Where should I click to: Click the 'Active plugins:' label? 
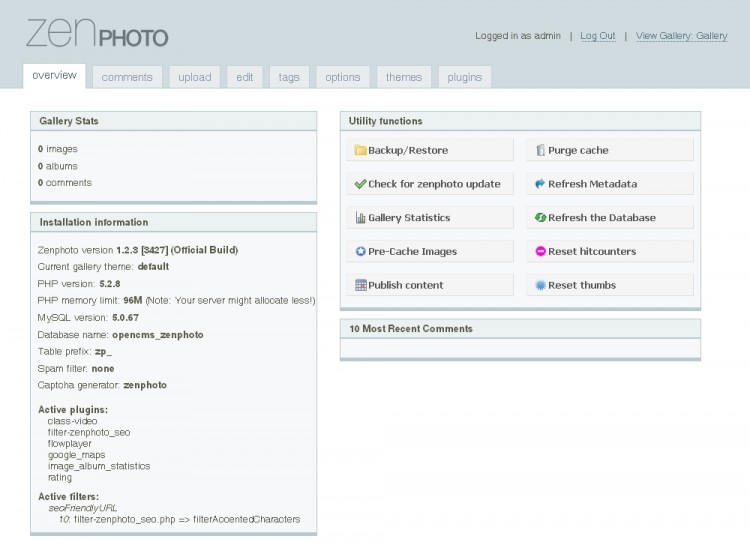coord(73,409)
